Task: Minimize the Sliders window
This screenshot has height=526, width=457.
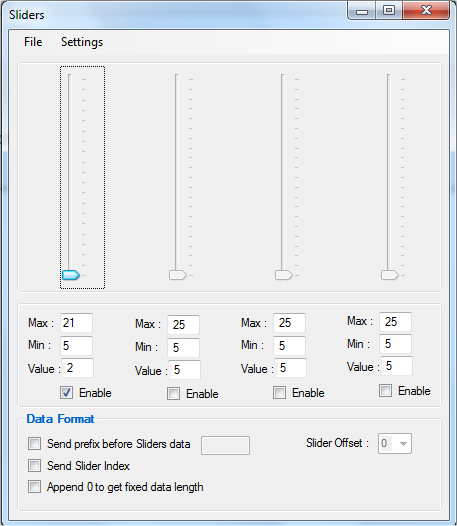Action: click(362, 11)
